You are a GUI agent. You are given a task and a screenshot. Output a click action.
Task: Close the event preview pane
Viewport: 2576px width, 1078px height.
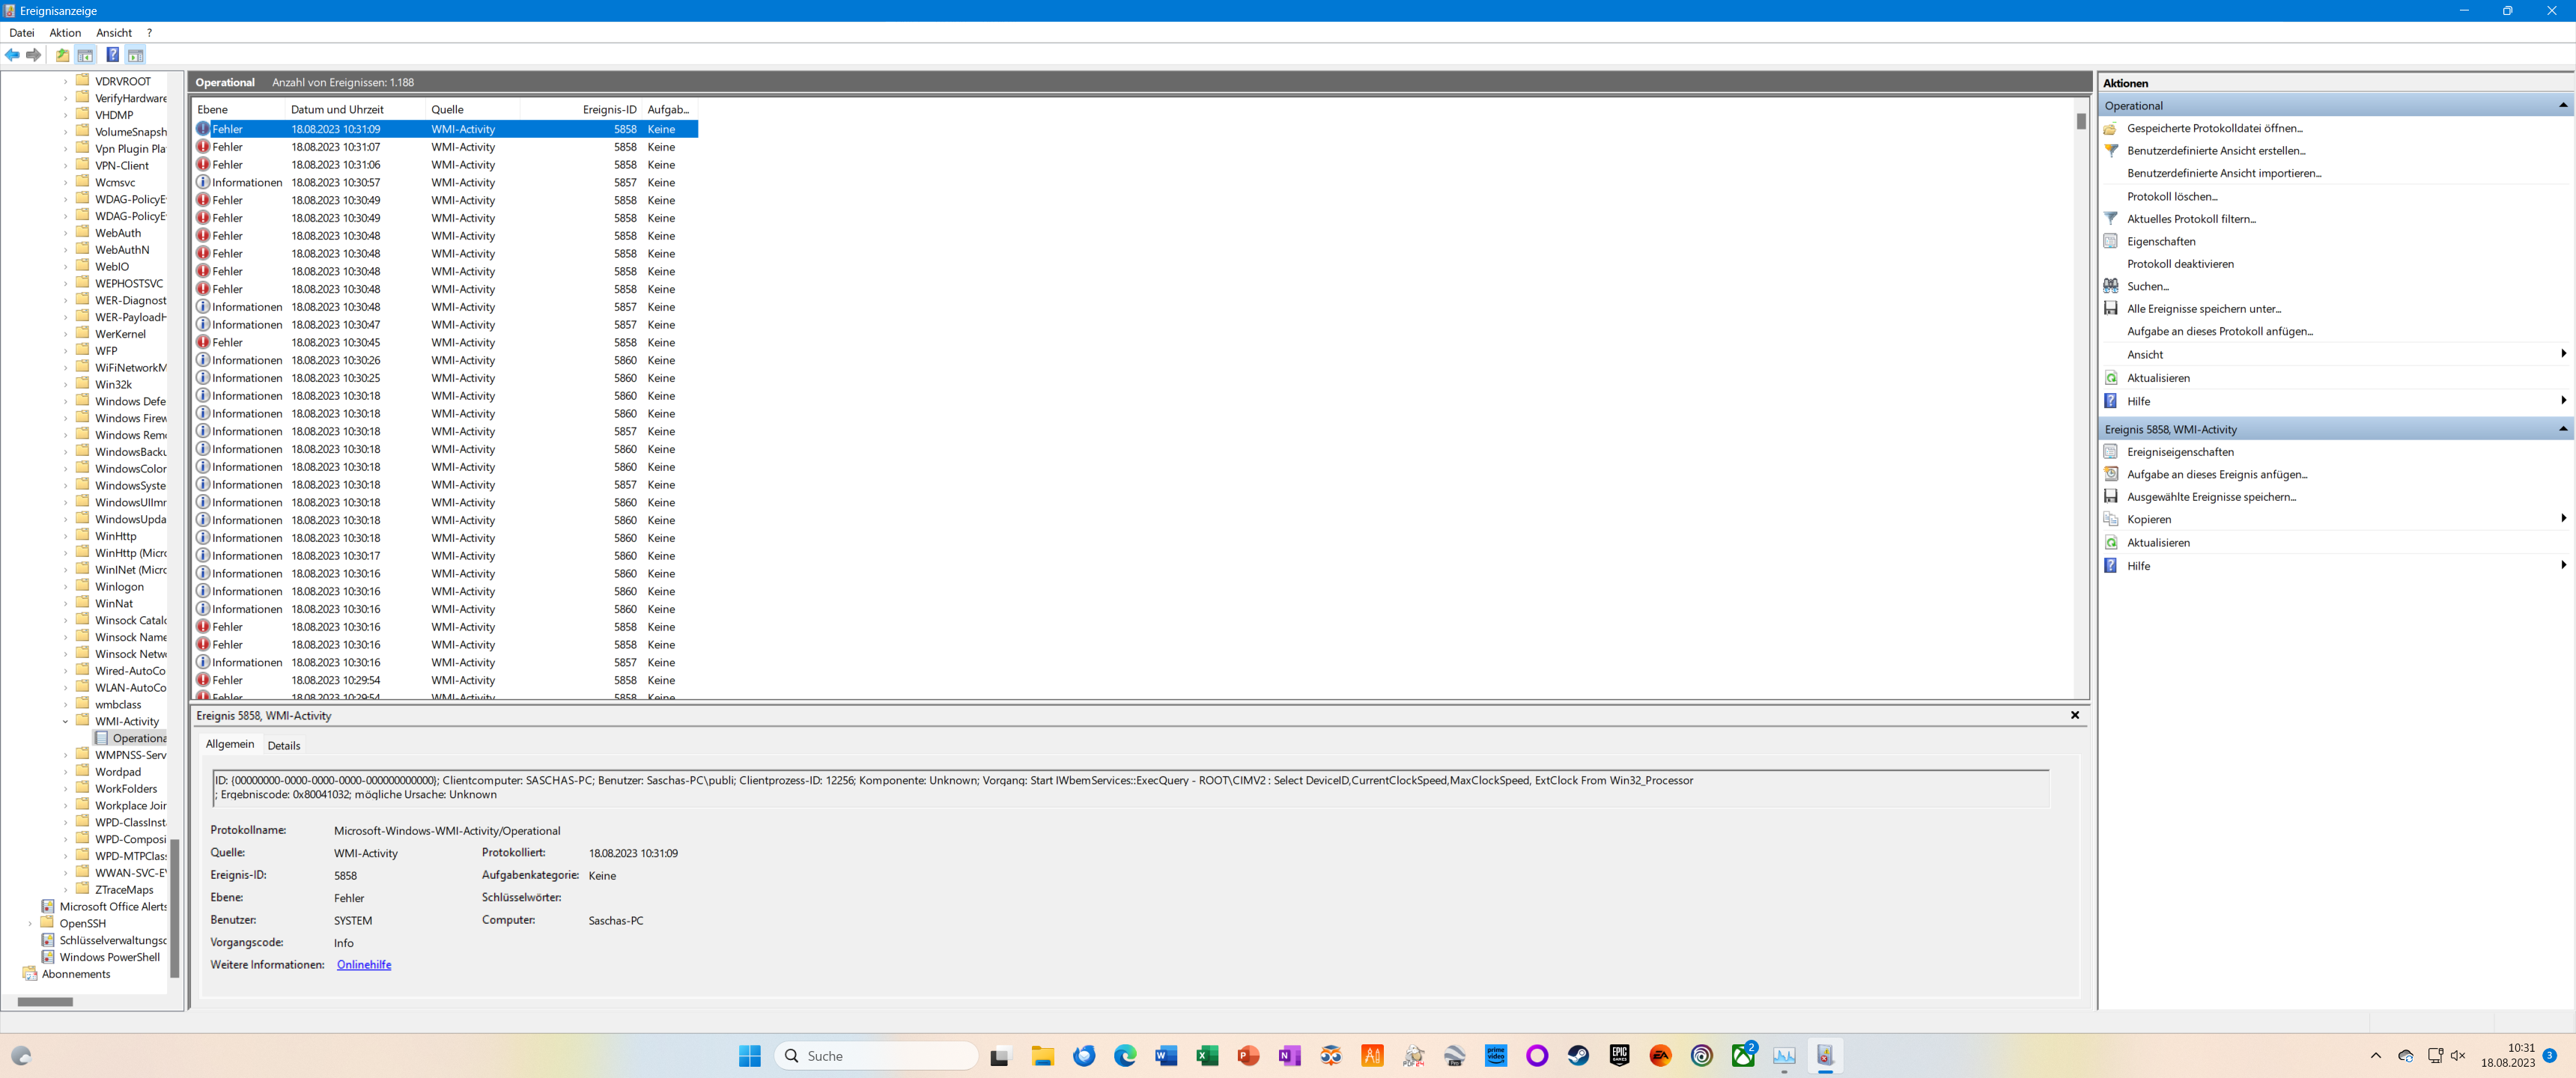[x=2075, y=715]
